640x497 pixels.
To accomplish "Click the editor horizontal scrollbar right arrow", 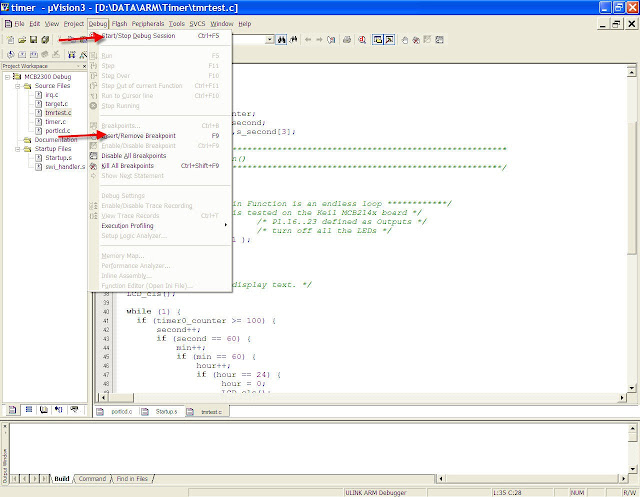I will (622, 397).
